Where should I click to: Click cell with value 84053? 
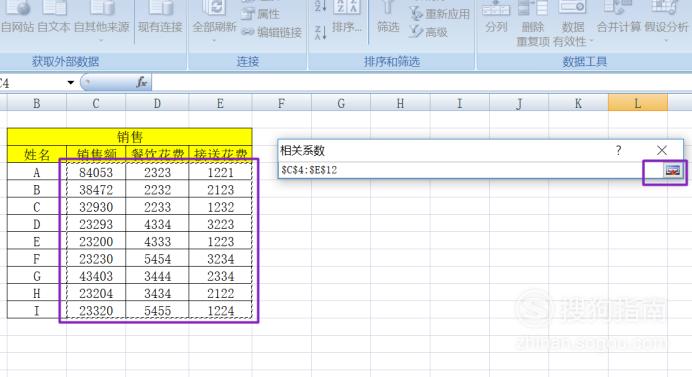tap(96, 172)
